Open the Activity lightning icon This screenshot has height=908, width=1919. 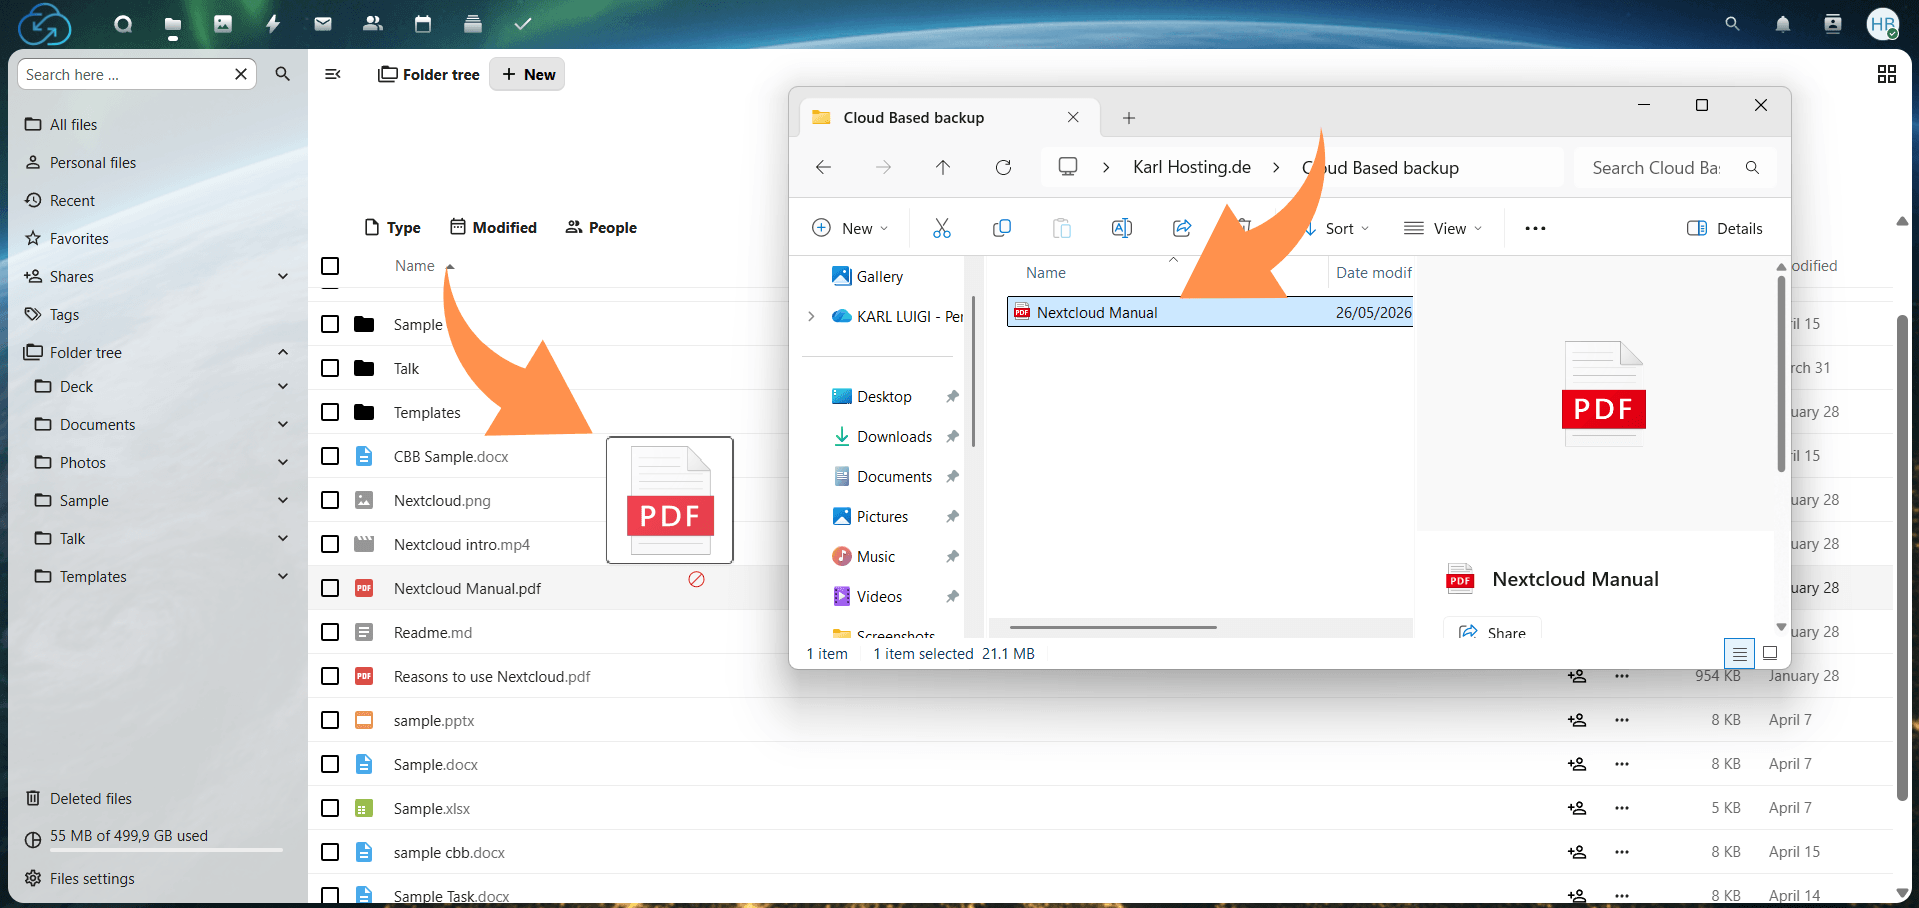(273, 24)
